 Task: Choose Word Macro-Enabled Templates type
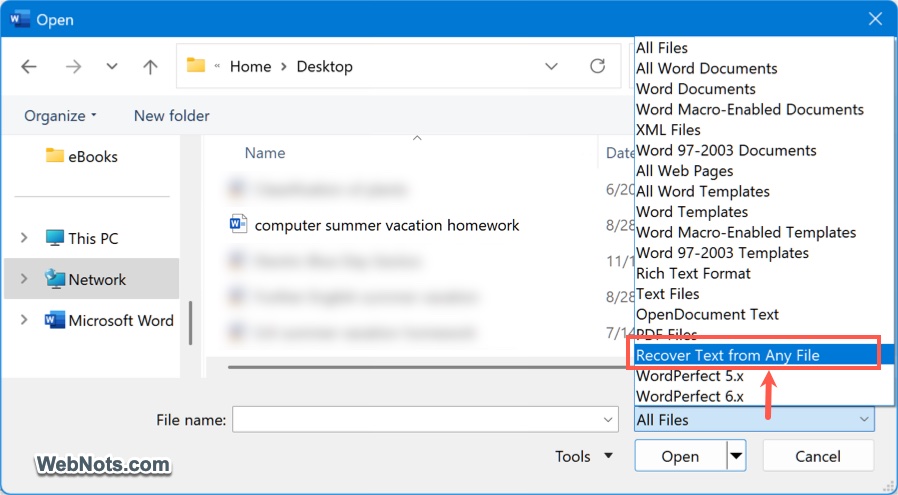pyautogui.click(x=746, y=233)
